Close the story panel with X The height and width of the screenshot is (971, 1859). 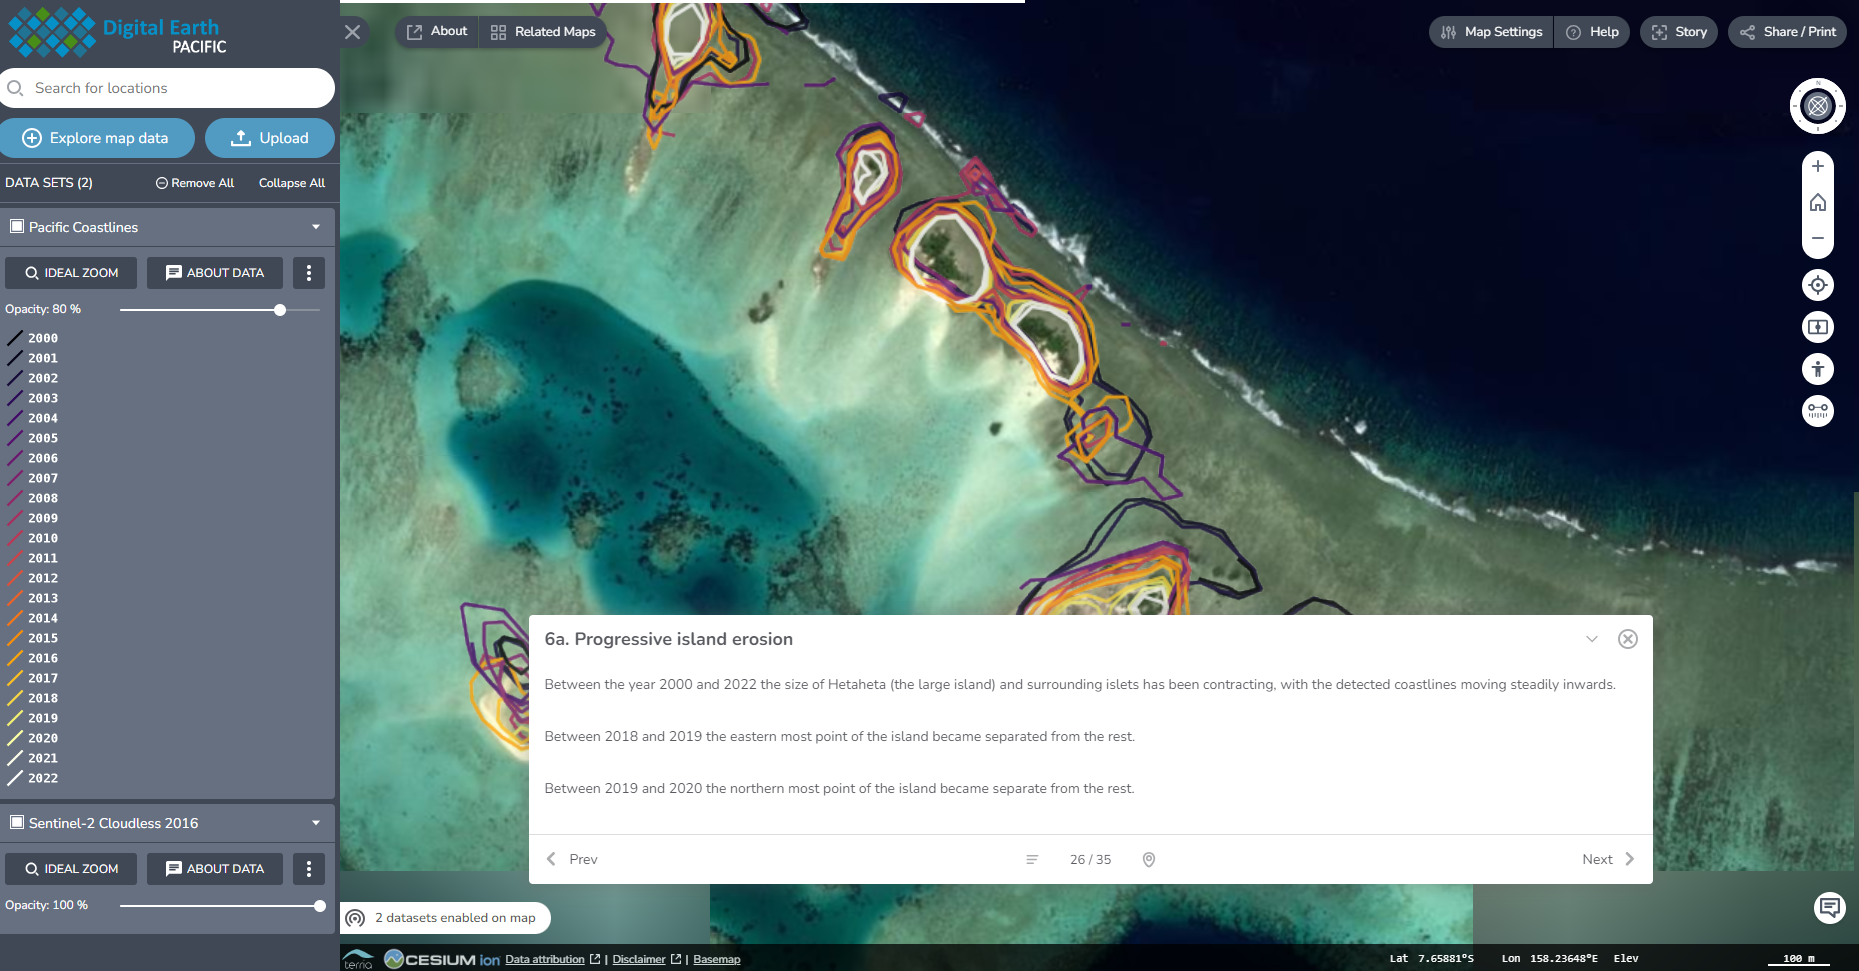(x=1627, y=639)
